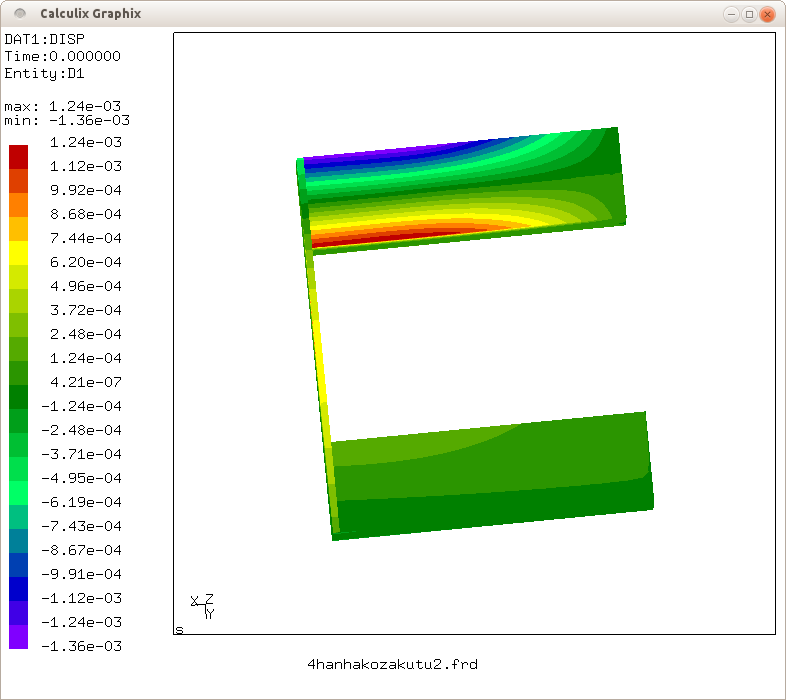This screenshot has width=786, height=700.
Task: Click the red 1.24e-03 legend swatch
Action: coord(19,157)
